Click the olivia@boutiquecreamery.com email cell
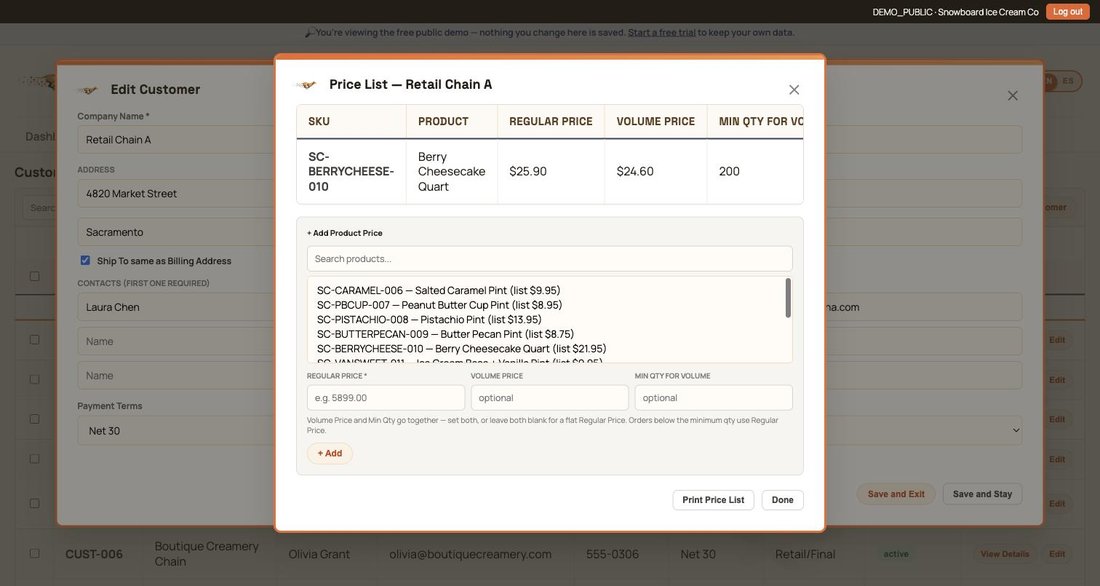 [x=470, y=554]
